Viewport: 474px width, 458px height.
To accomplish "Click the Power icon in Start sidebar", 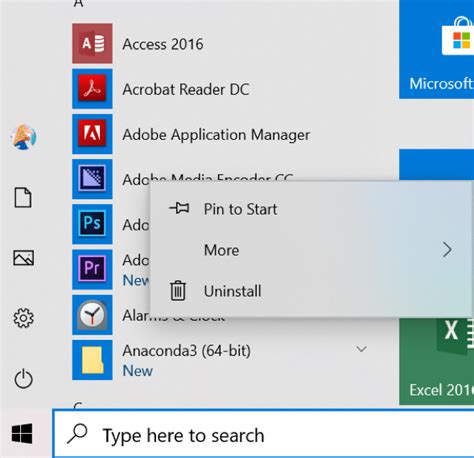I will coord(23,379).
